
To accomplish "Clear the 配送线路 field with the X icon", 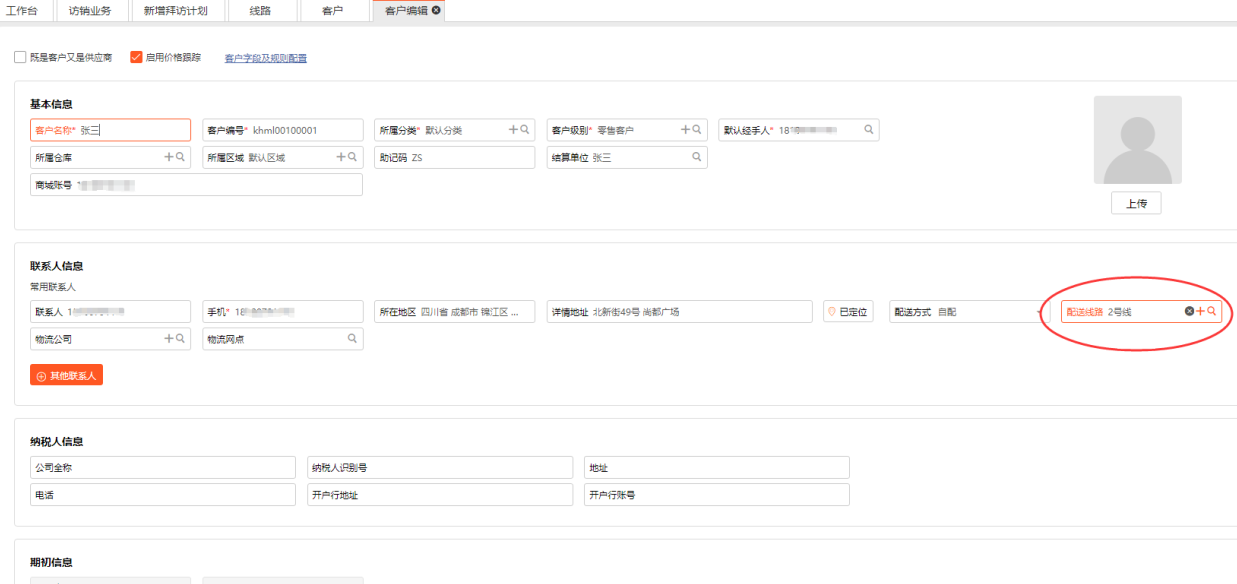I will coord(1189,312).
